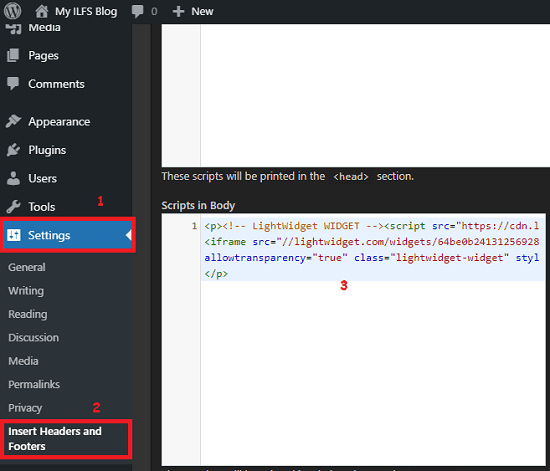This screenshot has width=550, height=471.
Task: Open the Pages menu
Action: click(43, 56)
